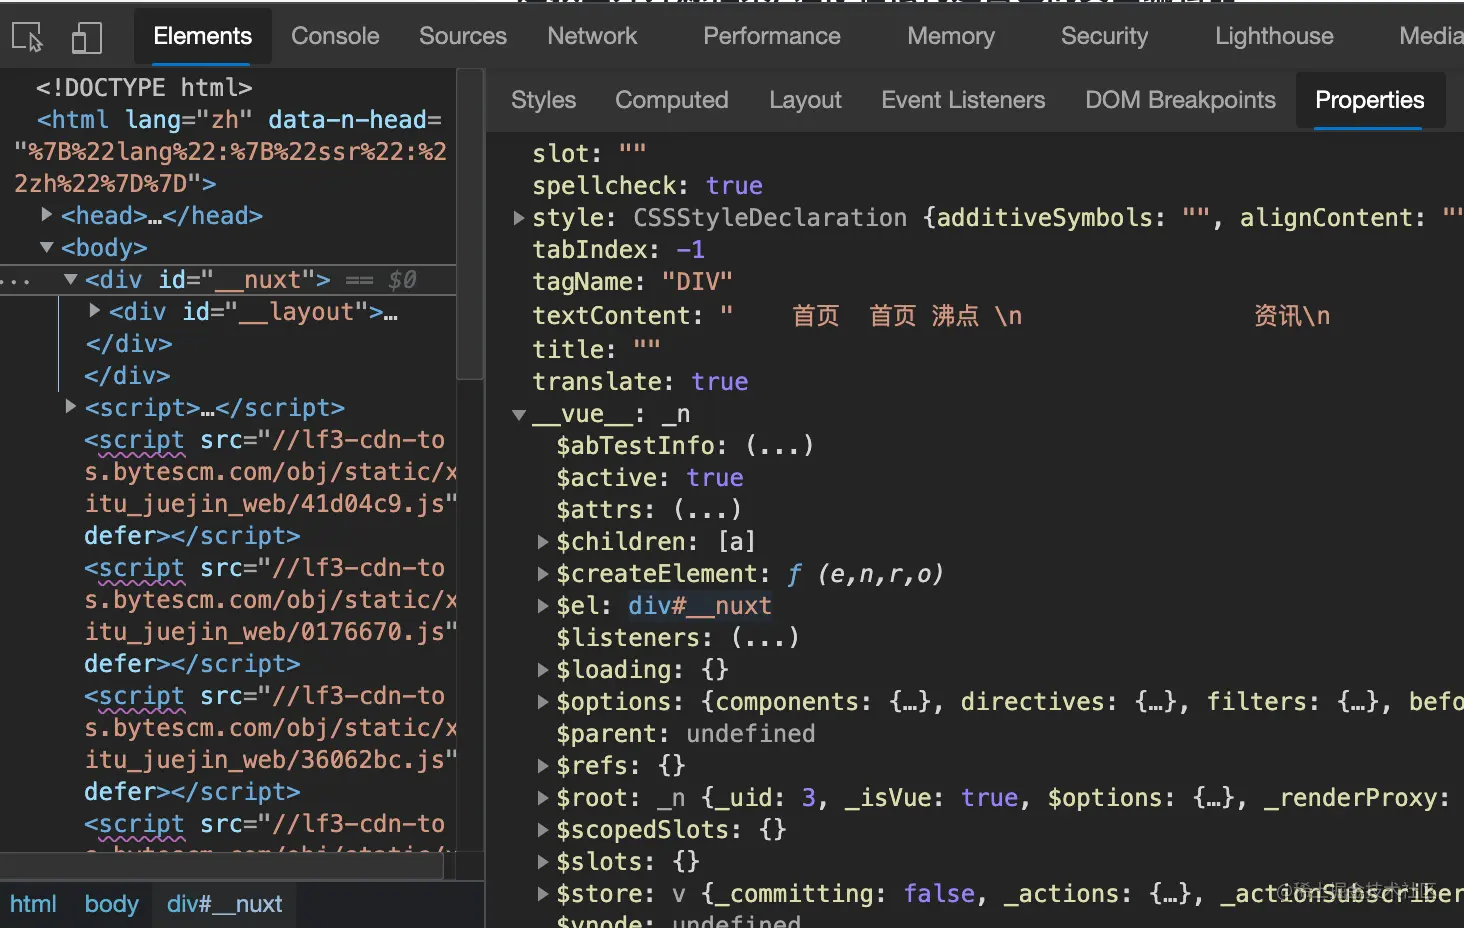The height and width of the screenshot is (928, 1464).
Task: Expand the $root property
Action: [x=543, y=797]
